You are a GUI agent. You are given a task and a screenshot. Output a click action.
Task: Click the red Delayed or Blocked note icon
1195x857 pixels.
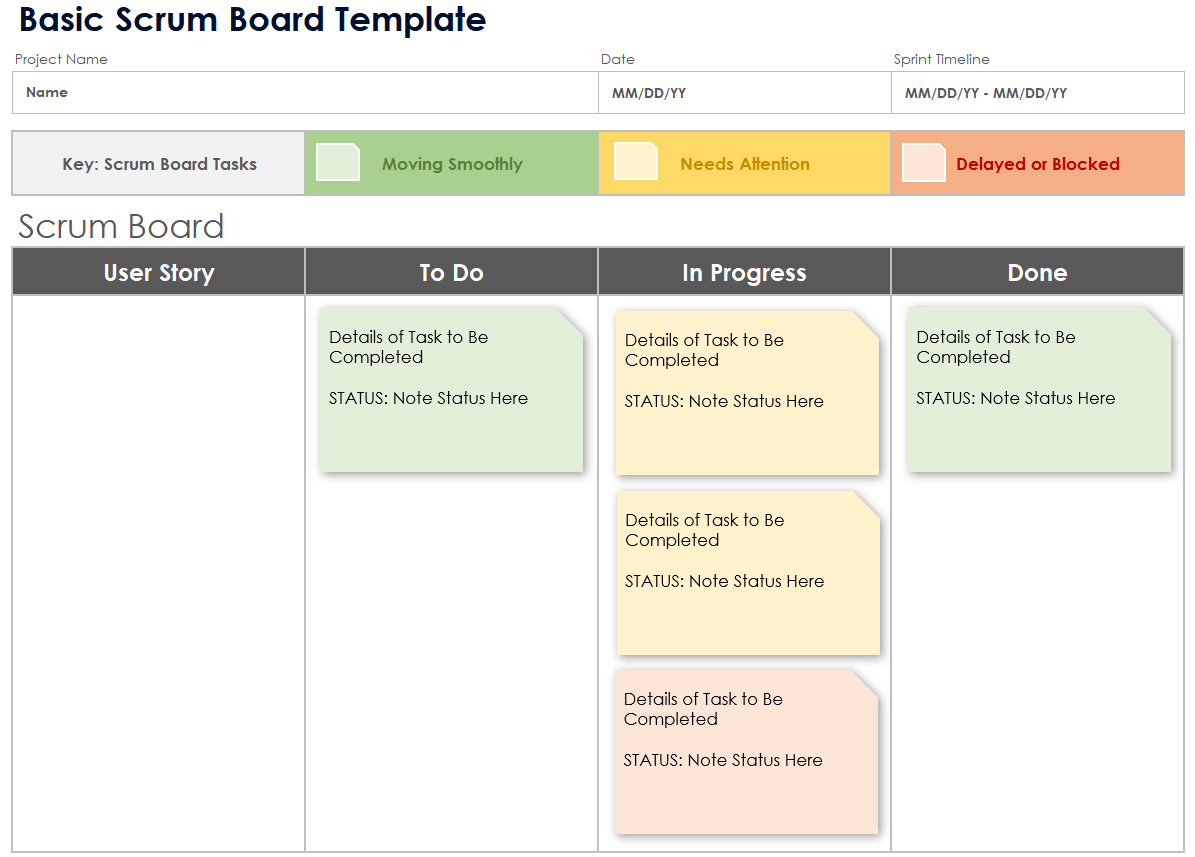(923, 162)
